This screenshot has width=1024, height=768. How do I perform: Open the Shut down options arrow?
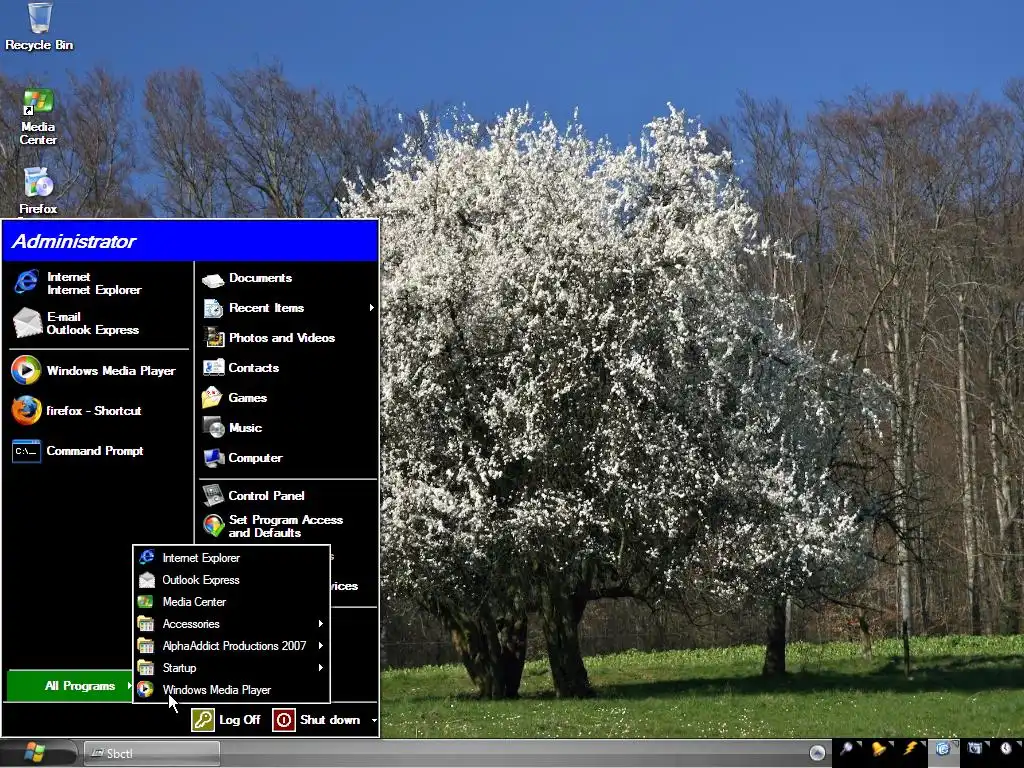pos(374,720)
